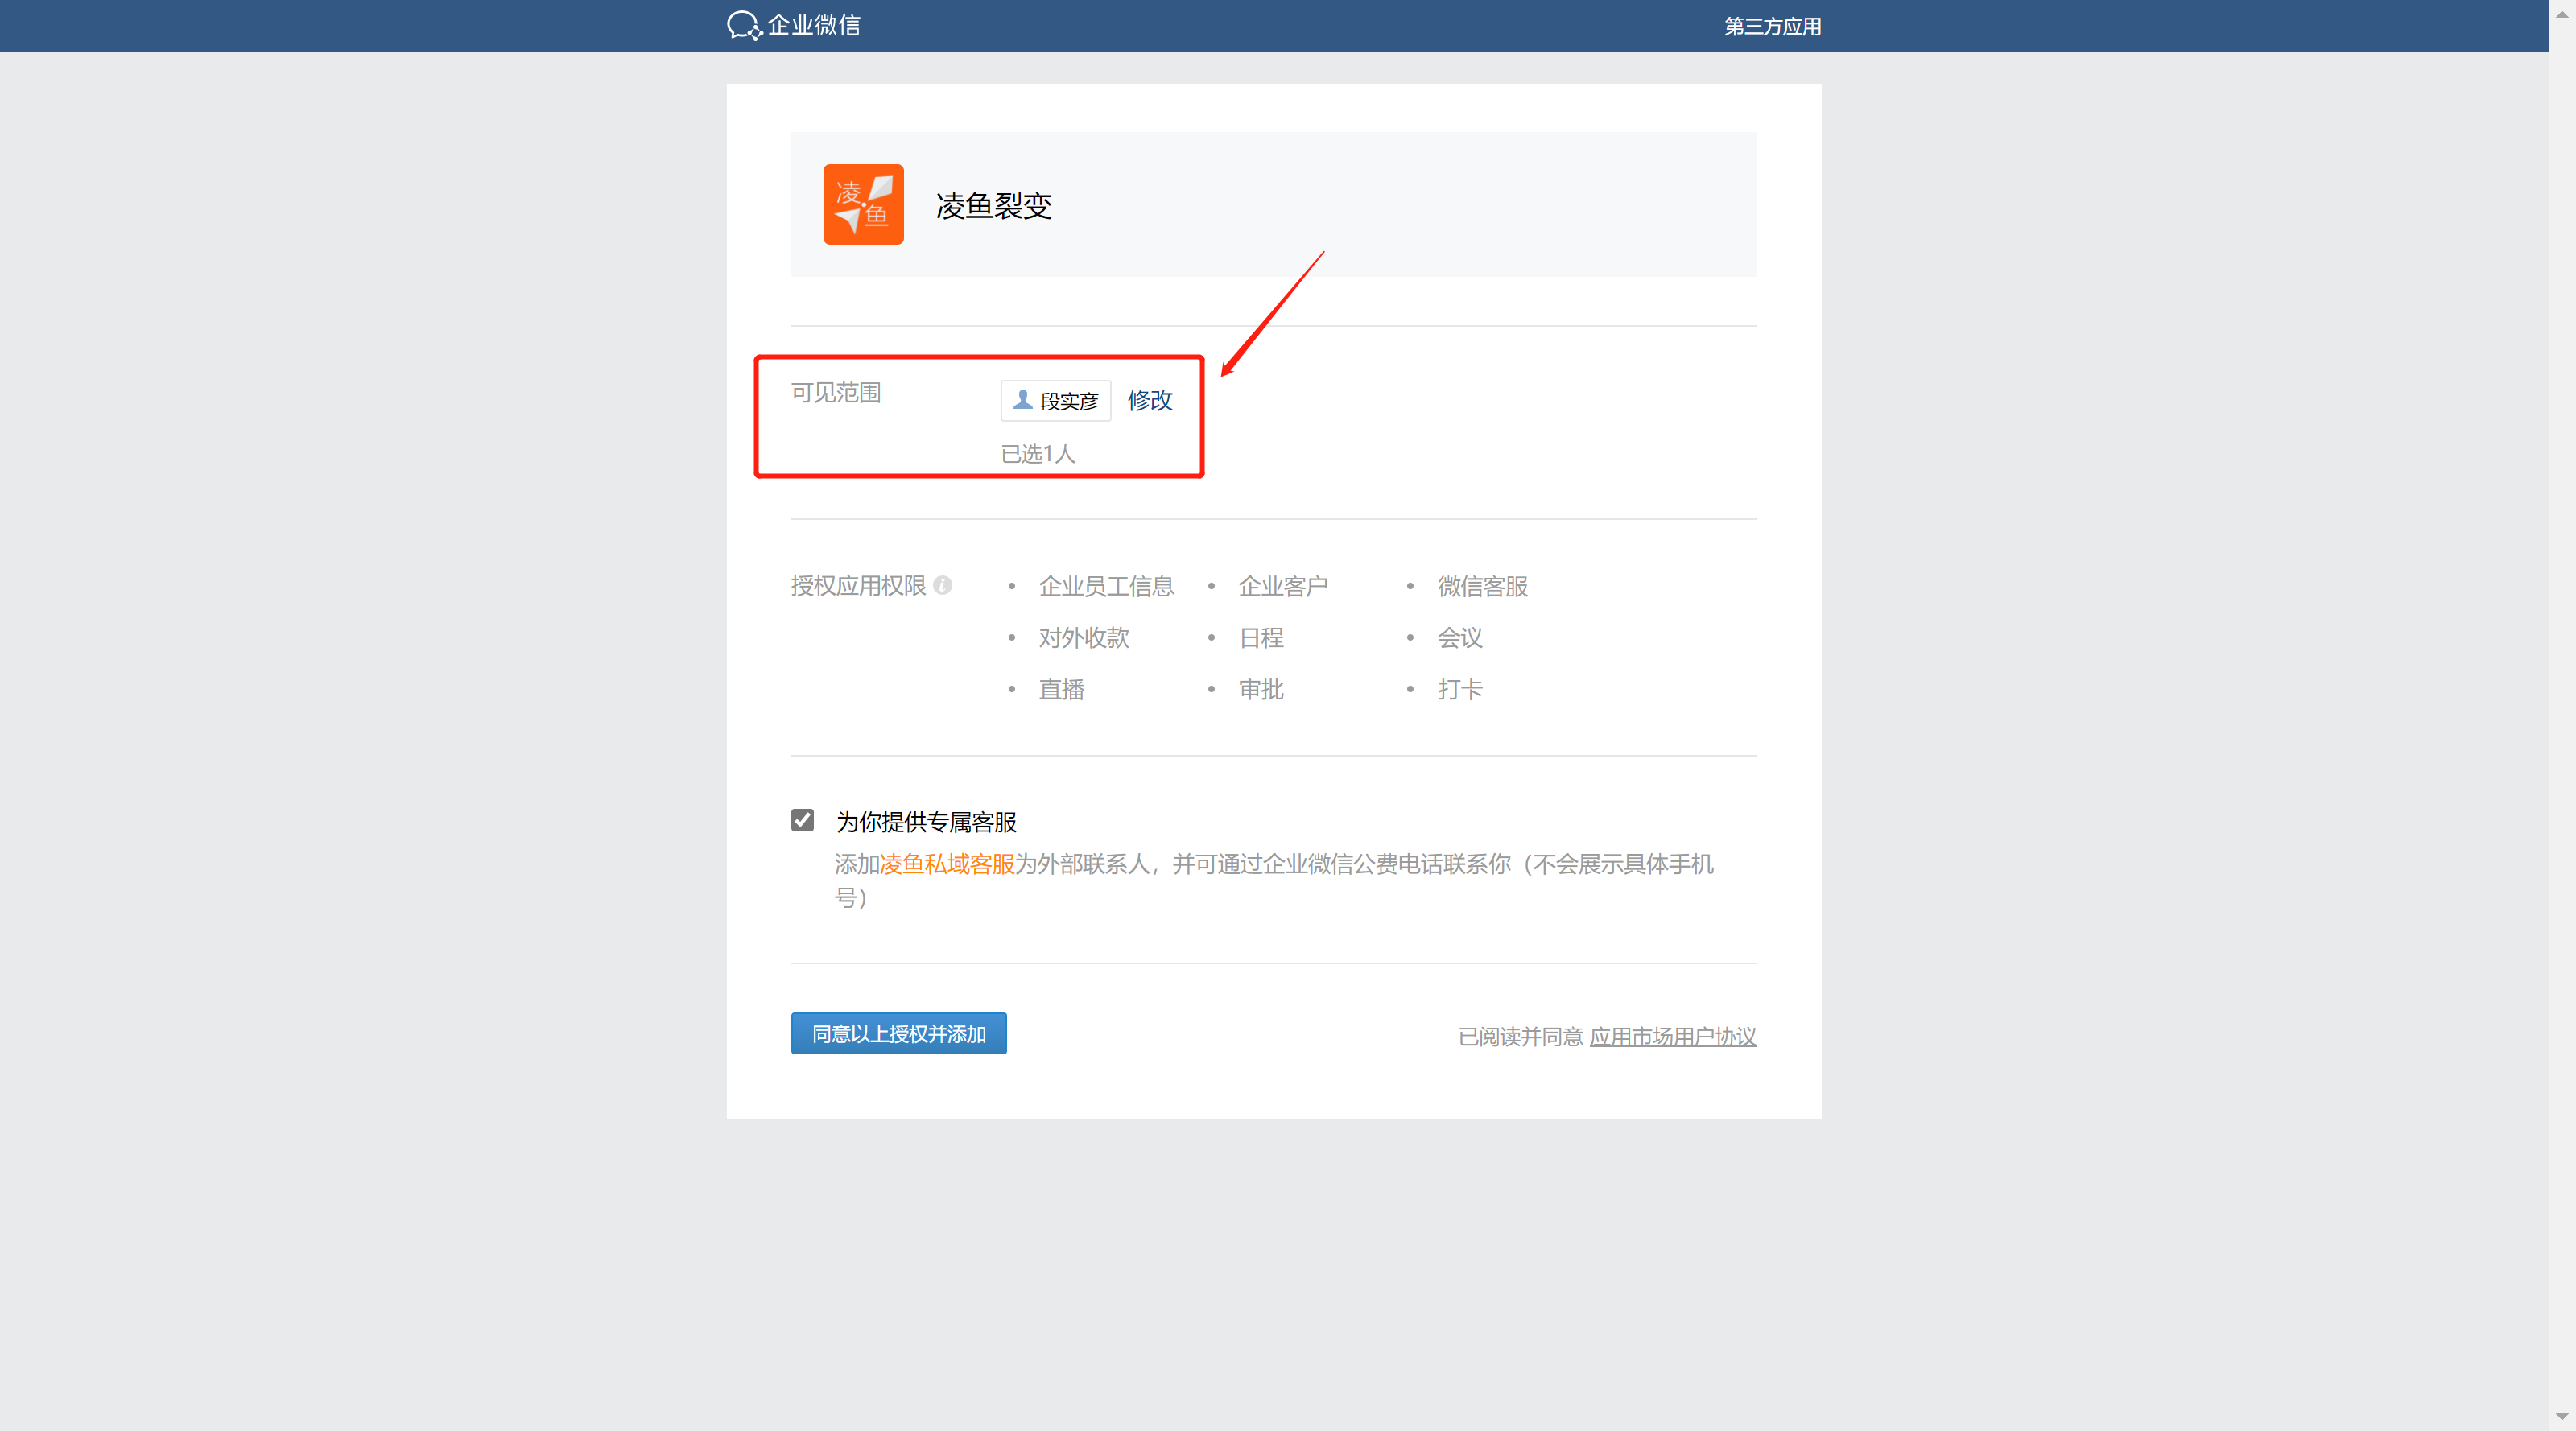
Task: Open 凌鱼私域客服 orange link
Action: (946, 863)
